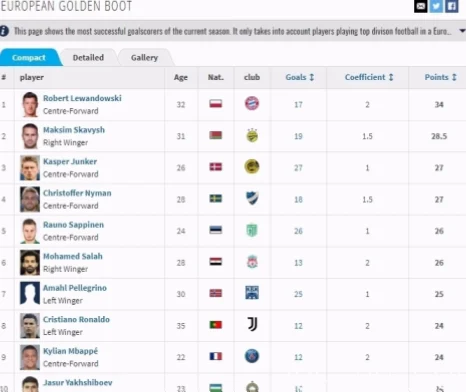Screen dimensions: 466x392
Task: Click the Estonia flag in Sappinen's row
Action: pyautogui.click(x=216, y=230)
